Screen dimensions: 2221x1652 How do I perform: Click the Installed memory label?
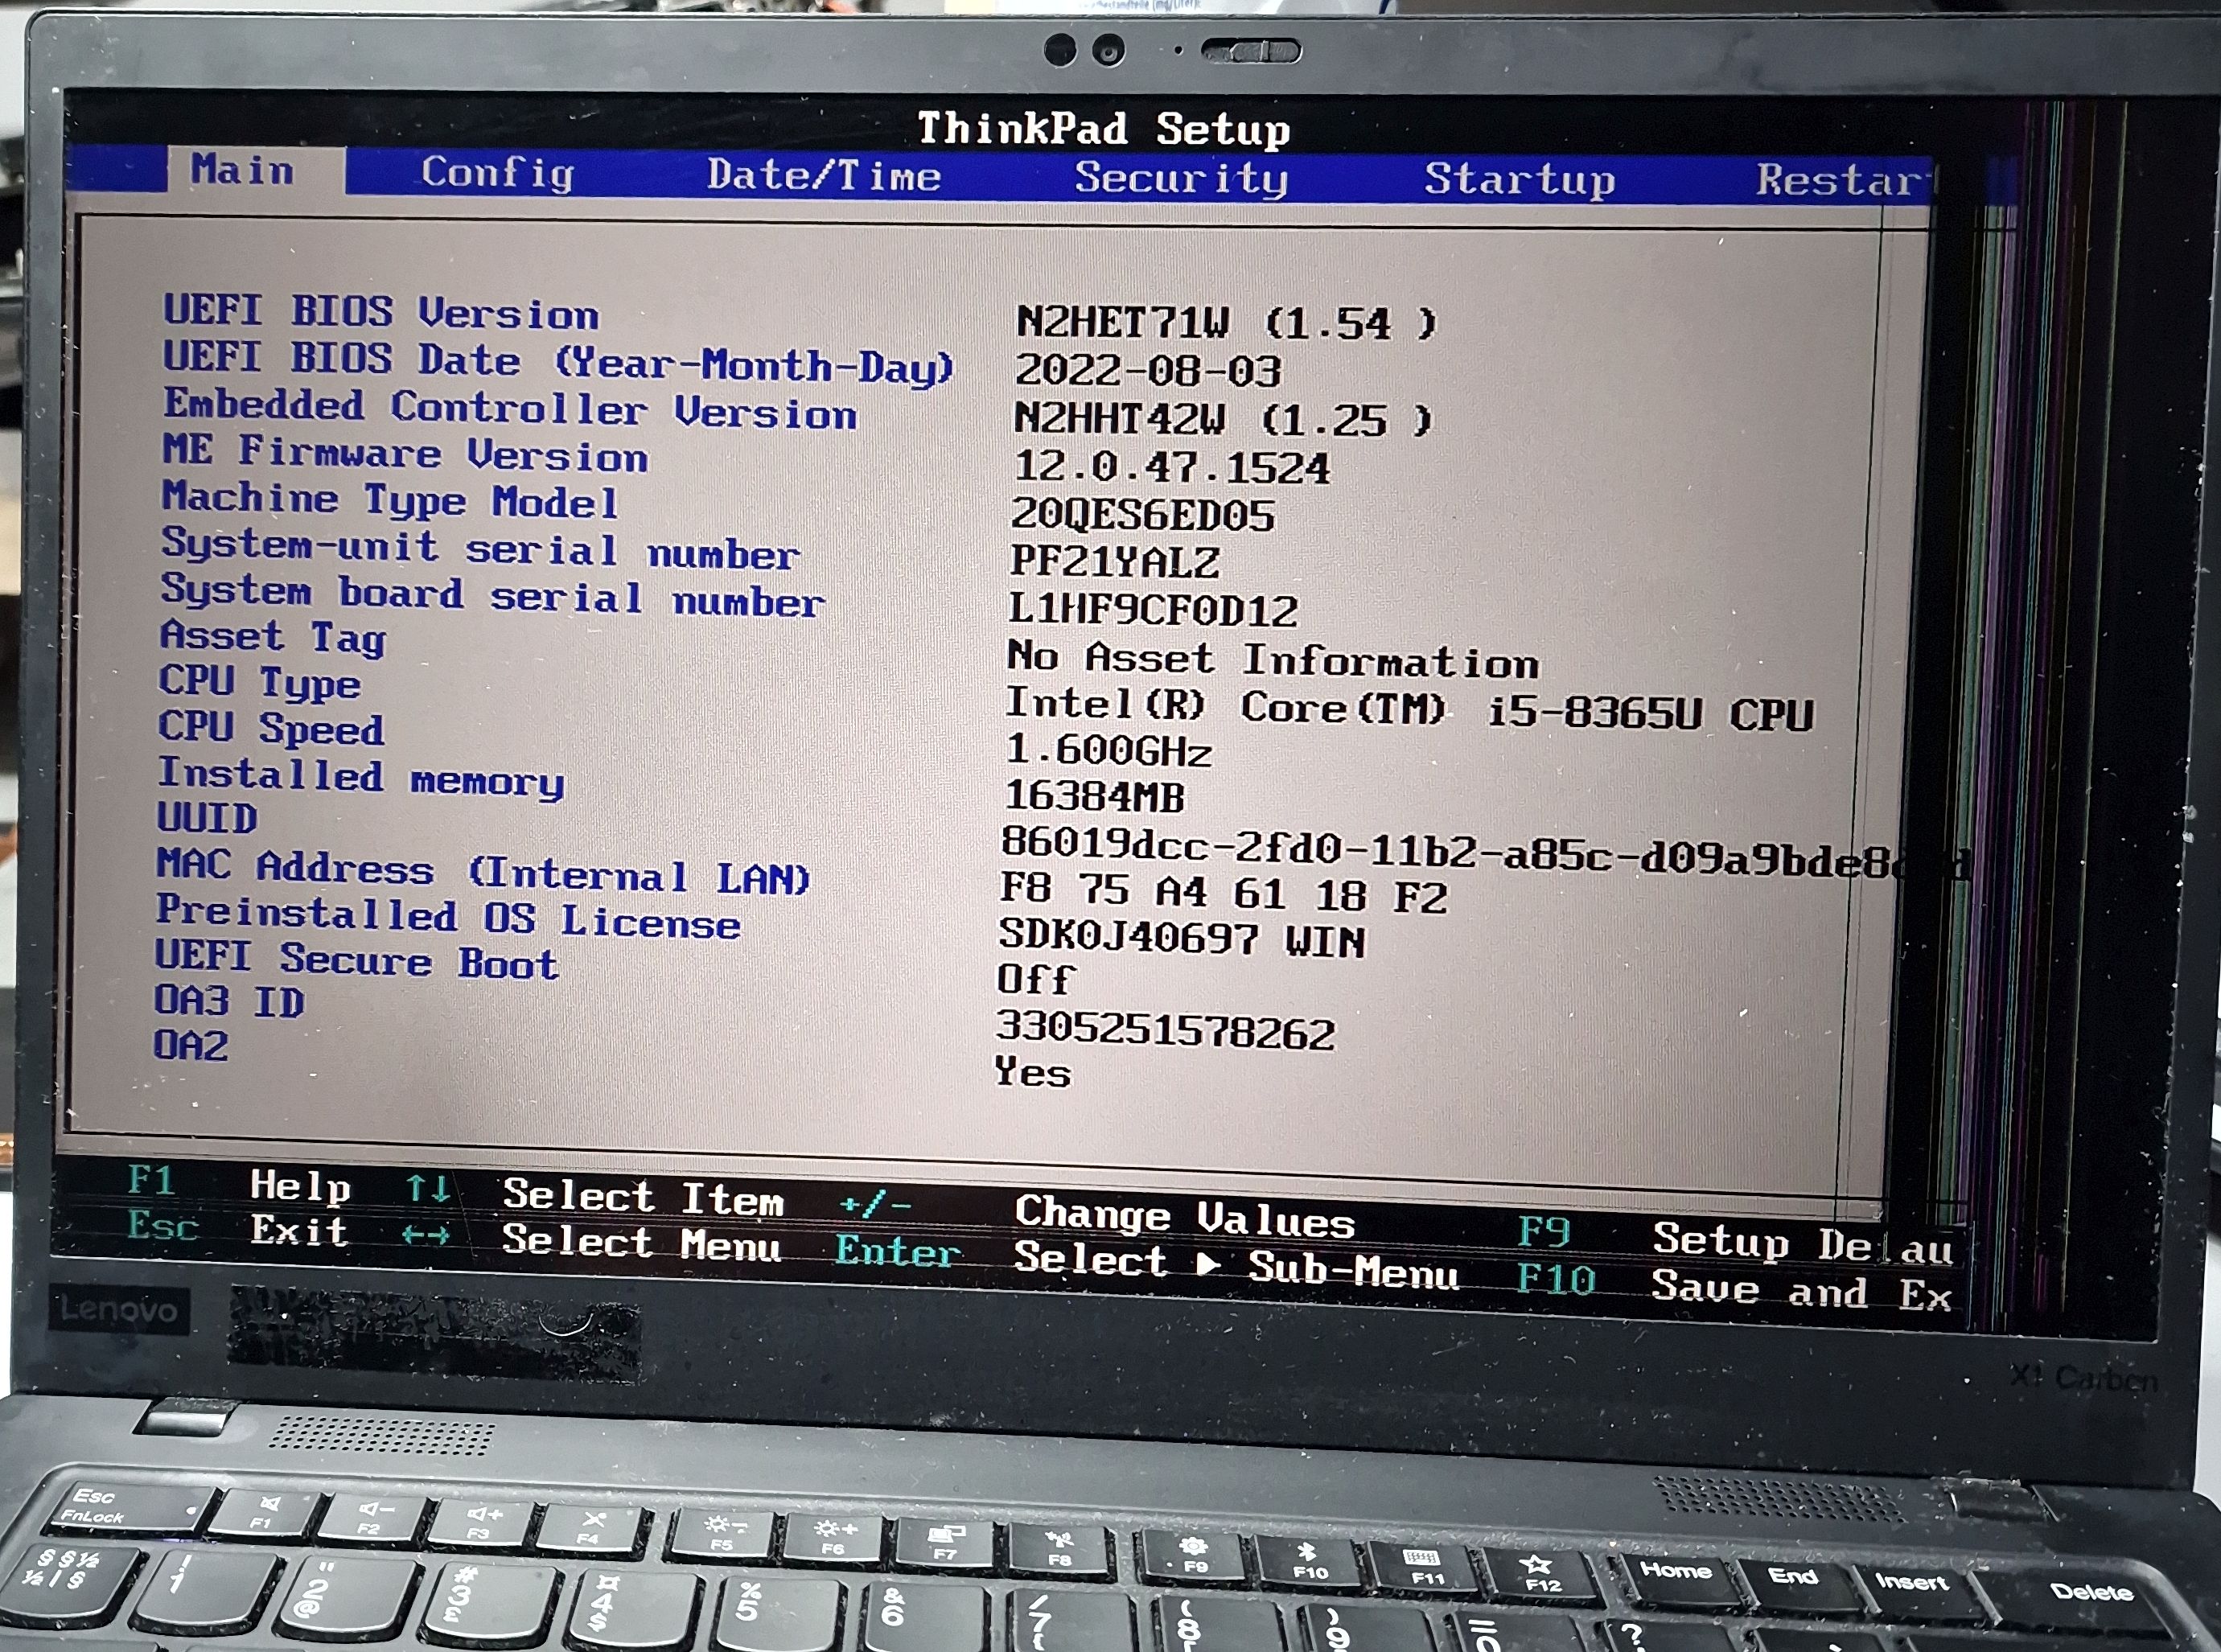tap(361, 777)
